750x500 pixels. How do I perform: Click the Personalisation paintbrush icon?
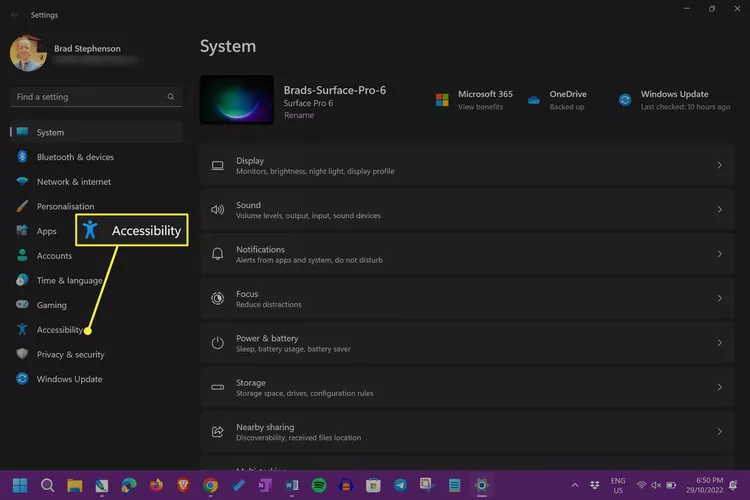point(22,206)
